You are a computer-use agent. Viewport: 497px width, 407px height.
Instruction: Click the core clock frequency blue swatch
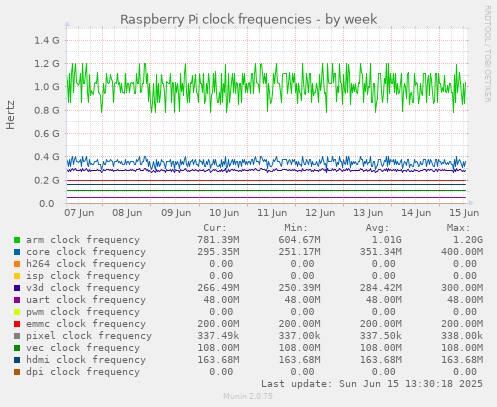tap(17, 252)
